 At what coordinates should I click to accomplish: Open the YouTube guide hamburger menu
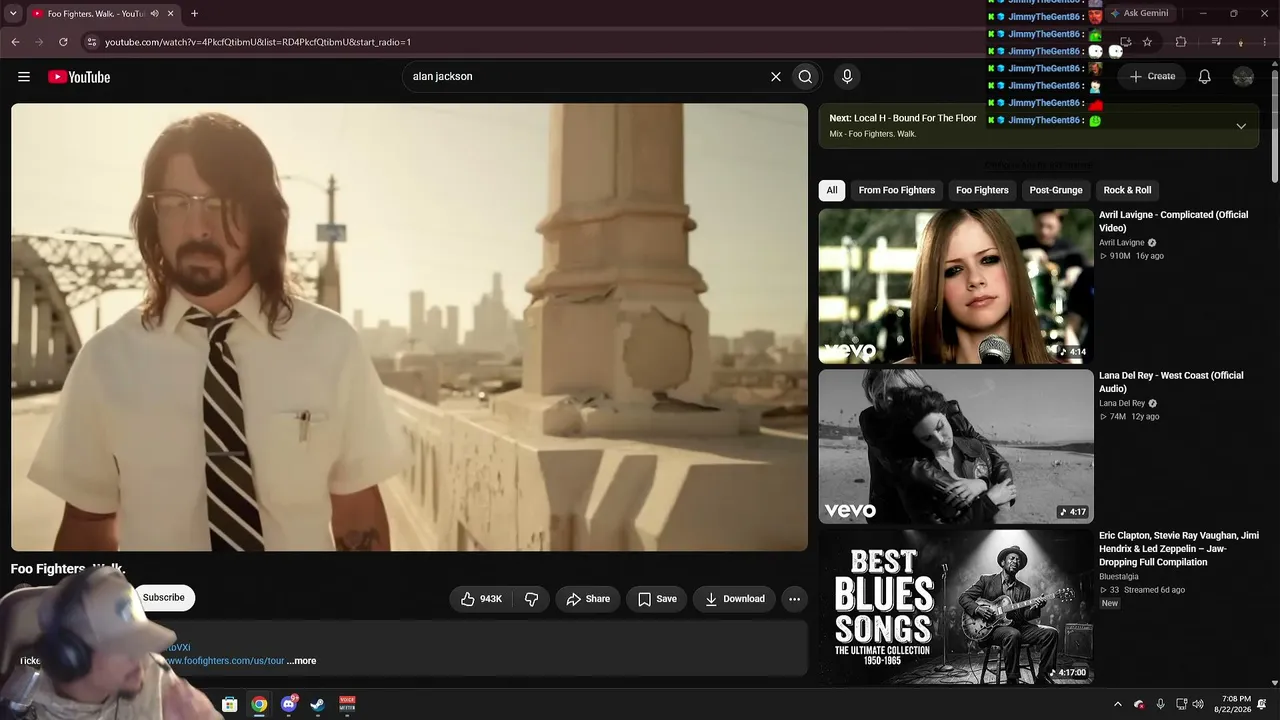24,77
